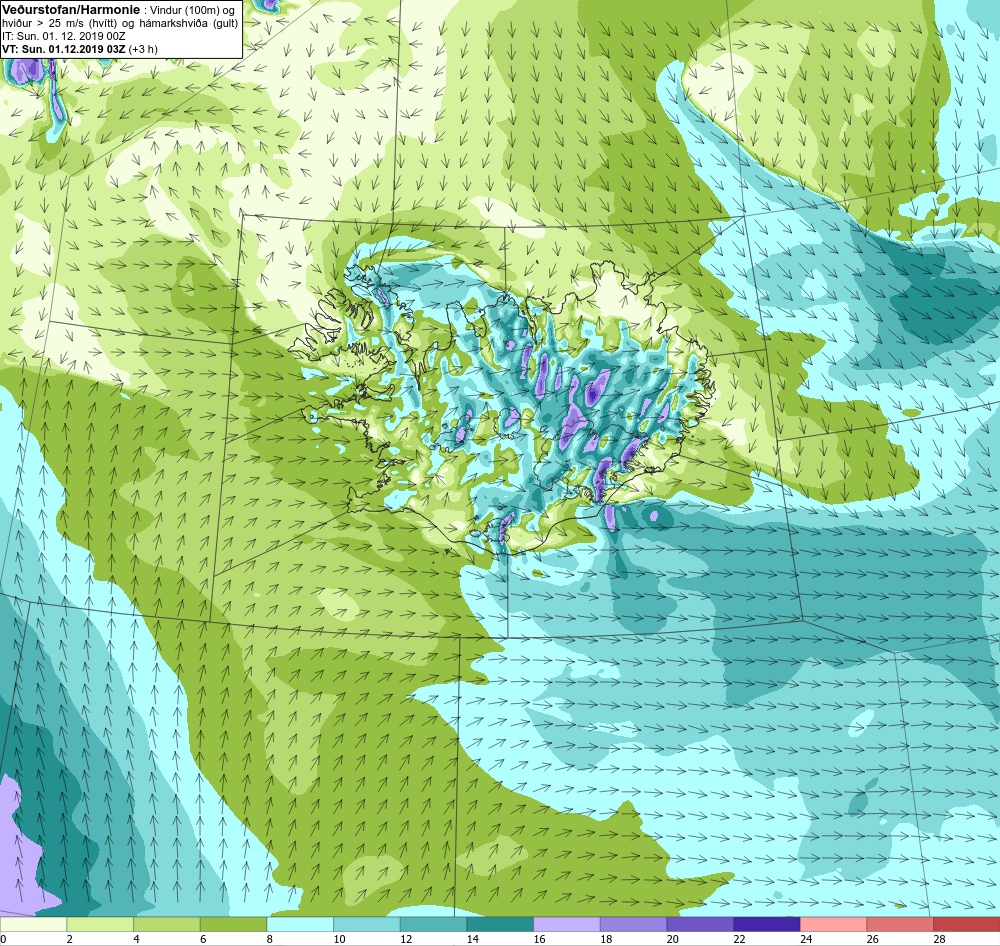Click the cyan 10–12 m/s legend swatch
The width and height of the screenshot is (1000, 946).
click(x=366, y=924)
